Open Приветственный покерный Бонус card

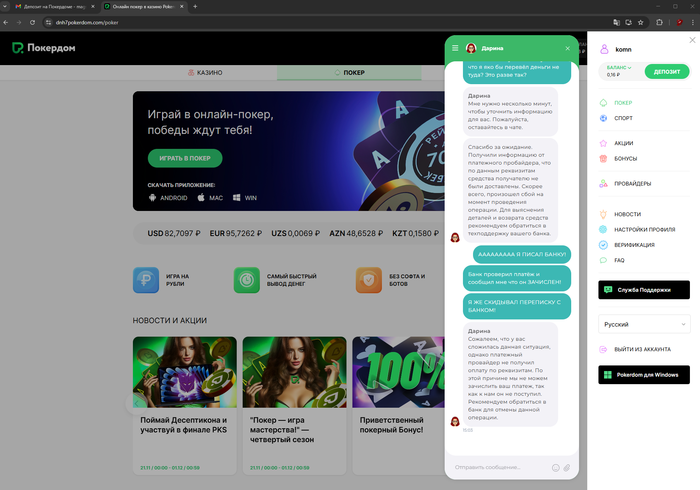click(398, 406)
